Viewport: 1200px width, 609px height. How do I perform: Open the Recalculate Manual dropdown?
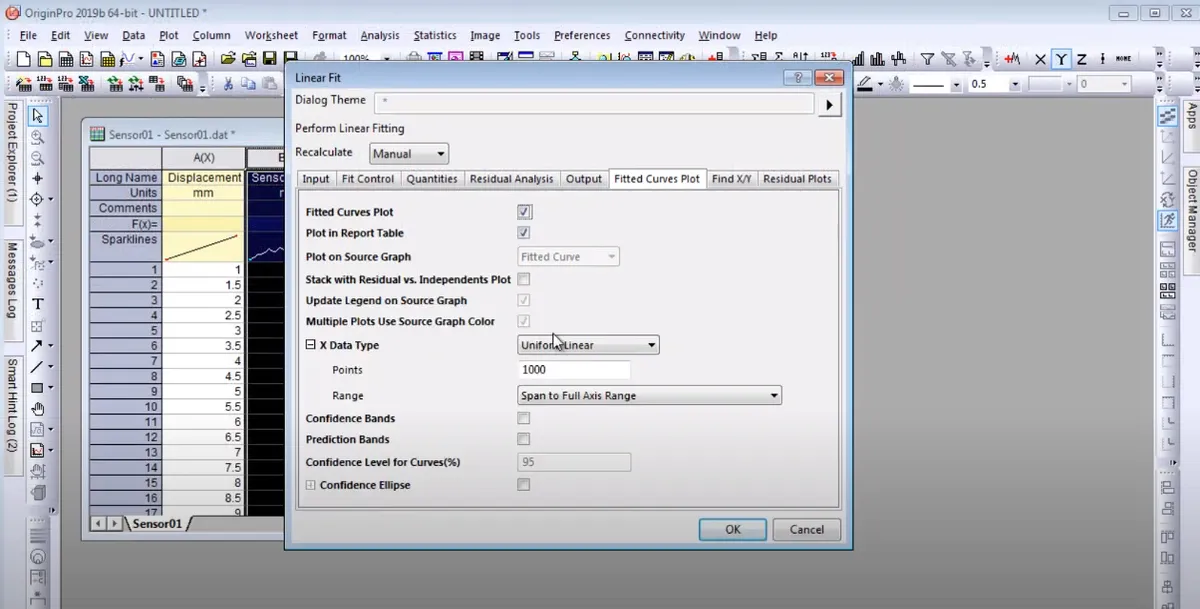pyautogui.click(x=409, y=154)
